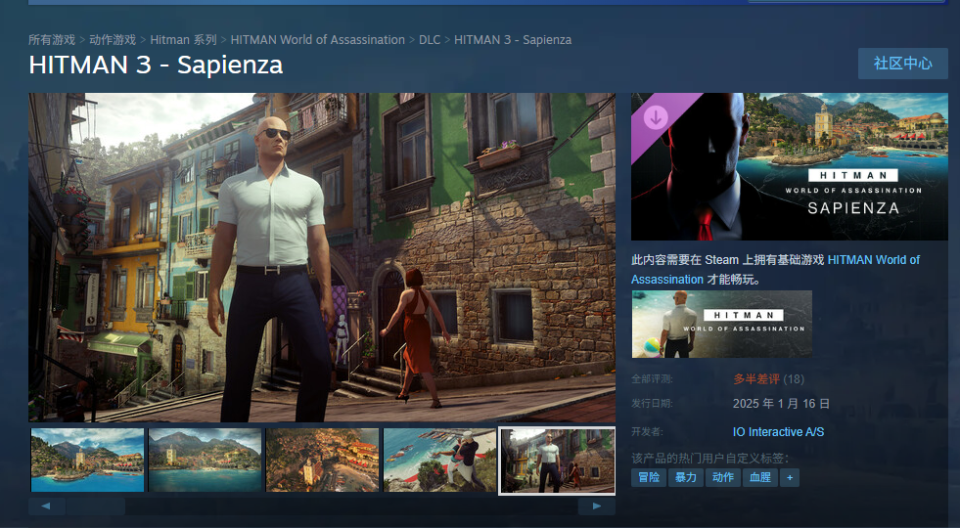960x528 pixels.
Task: Open the 社区中心 community hub button
Action: point(902,64)
